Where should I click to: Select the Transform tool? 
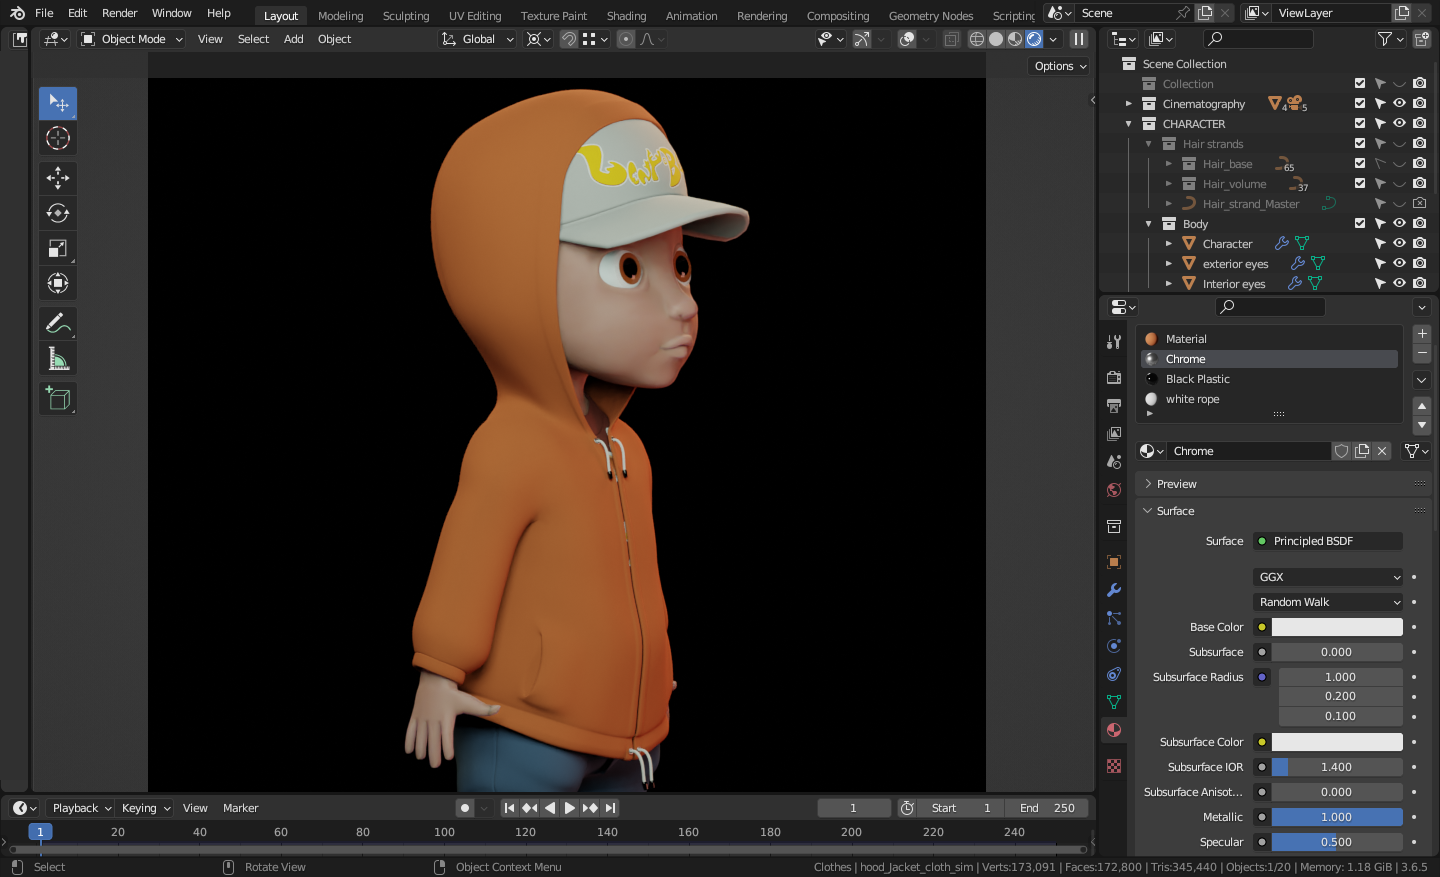tap(58, 283)
